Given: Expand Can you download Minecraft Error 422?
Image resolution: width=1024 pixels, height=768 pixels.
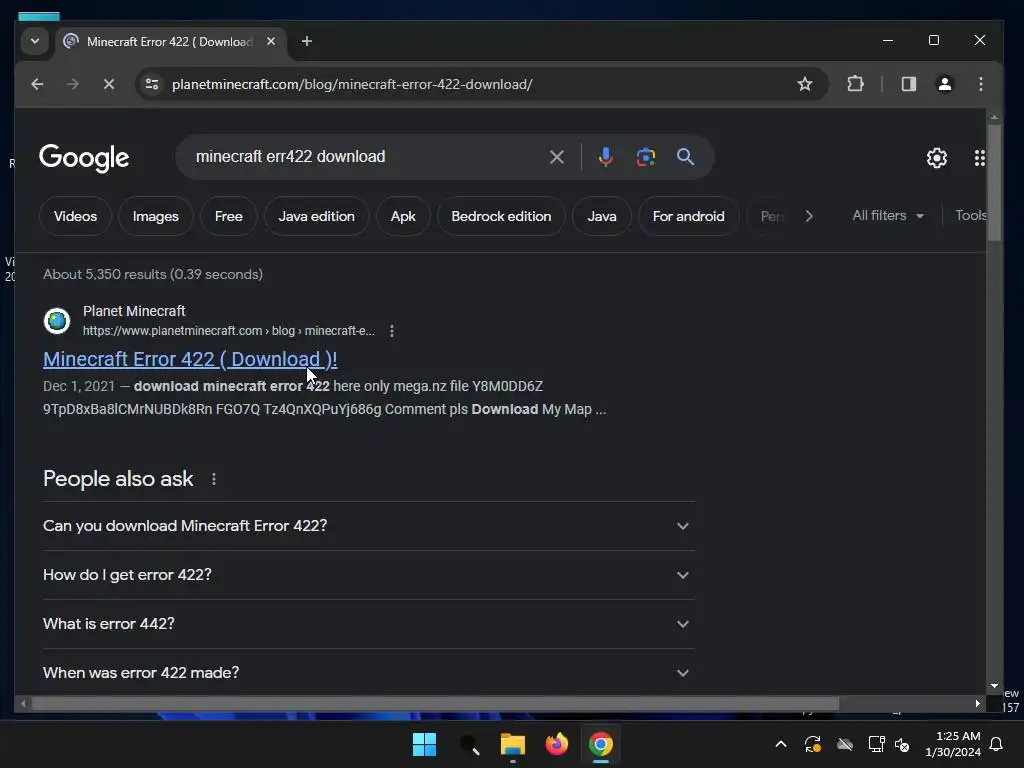Looking at the screenshot, I should click(x=369, y=526).
